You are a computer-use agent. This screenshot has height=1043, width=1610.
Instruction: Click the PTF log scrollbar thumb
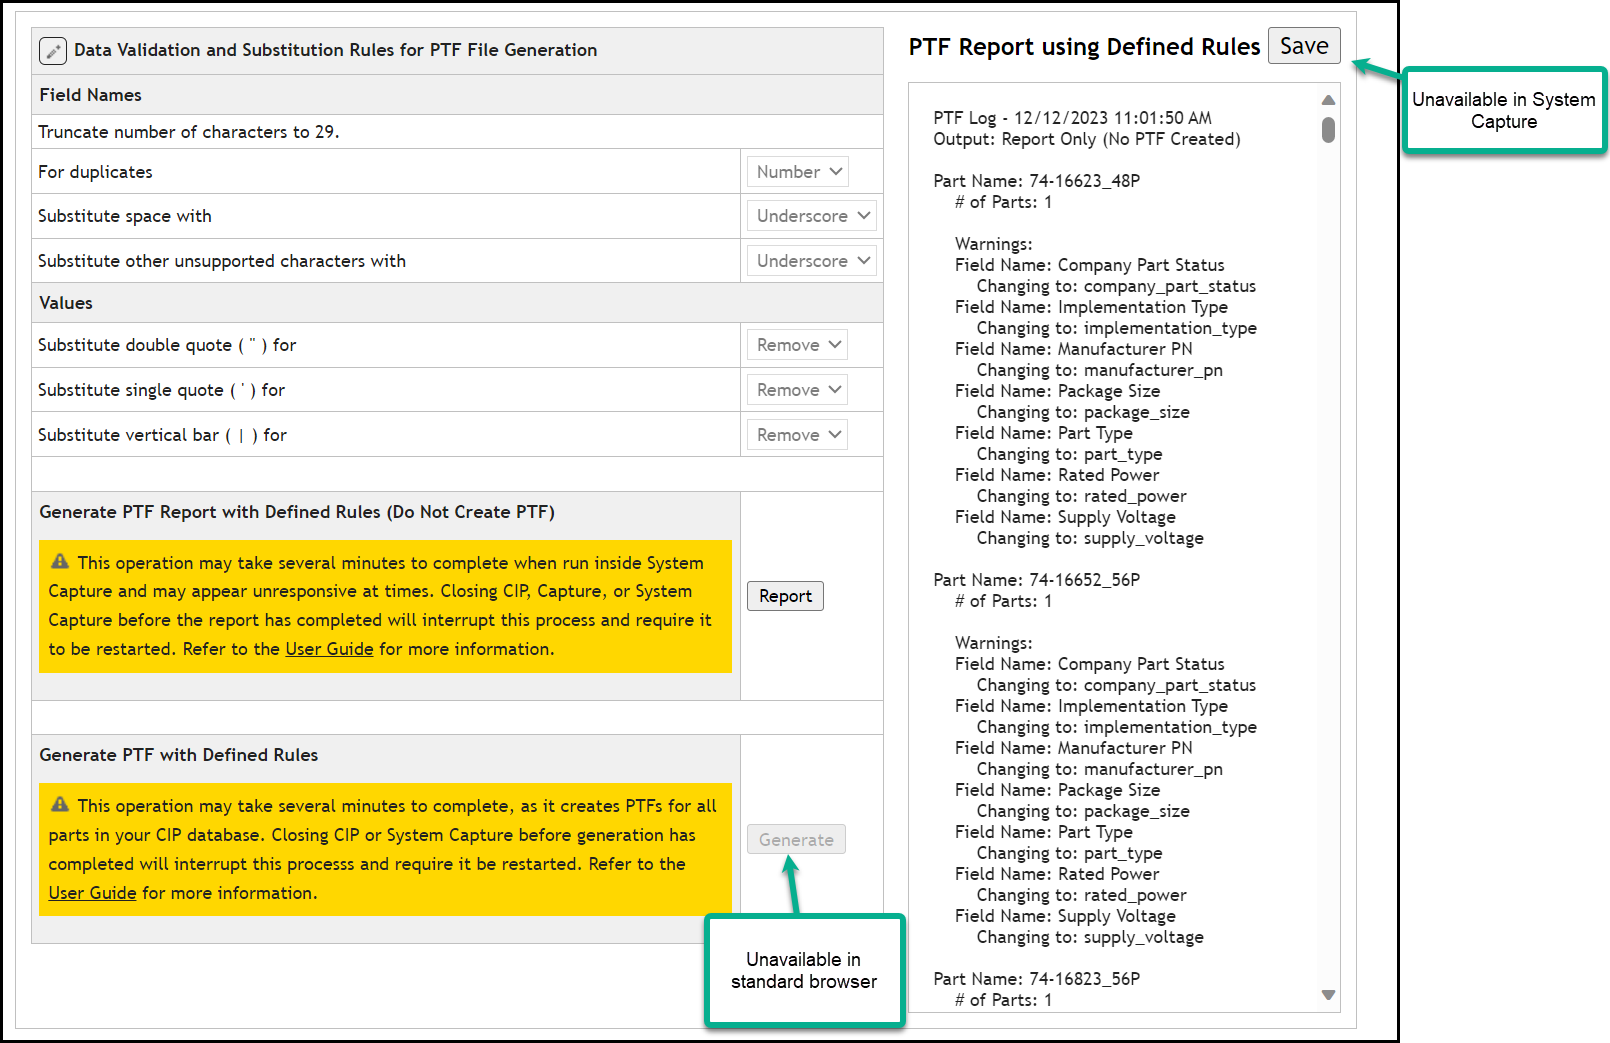(x=1328, y=130)
